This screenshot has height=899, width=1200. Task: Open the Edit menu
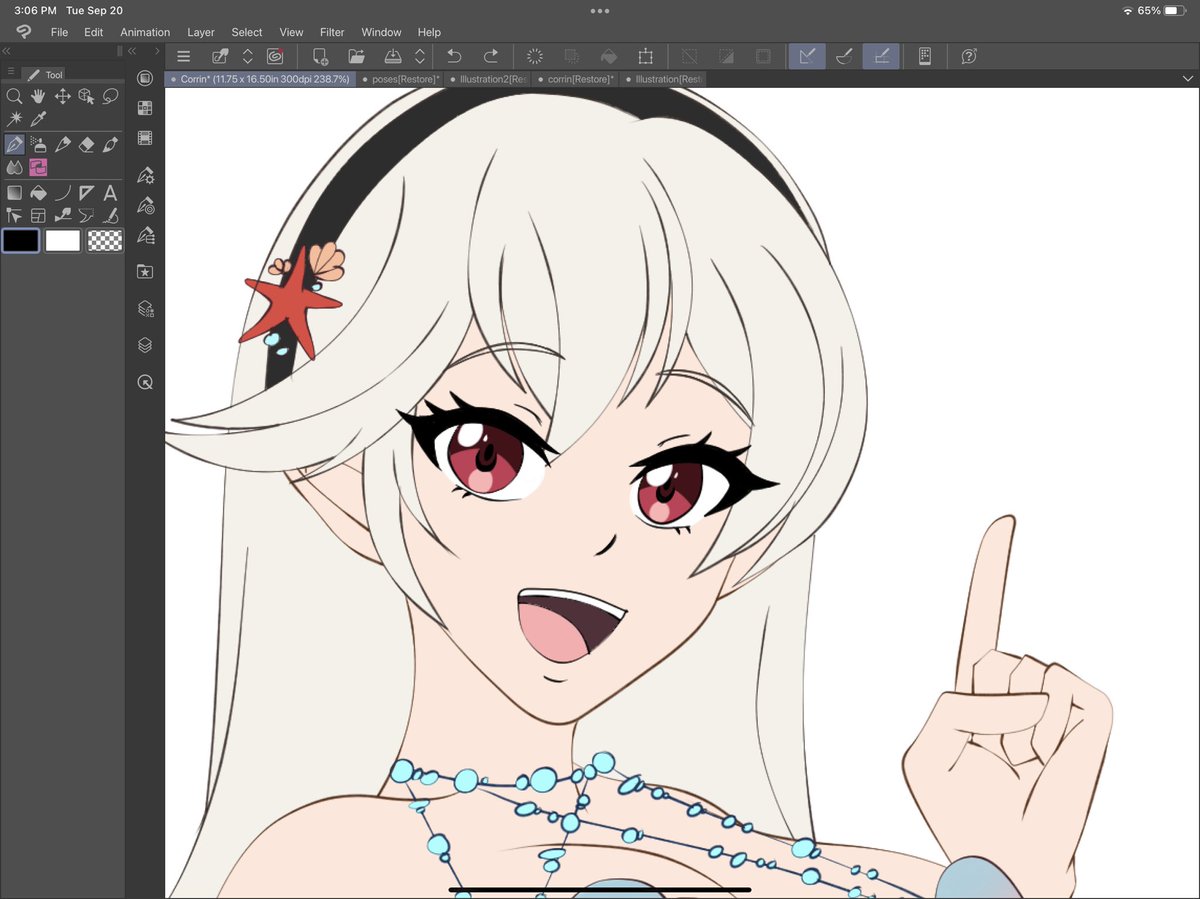(93, 32)
